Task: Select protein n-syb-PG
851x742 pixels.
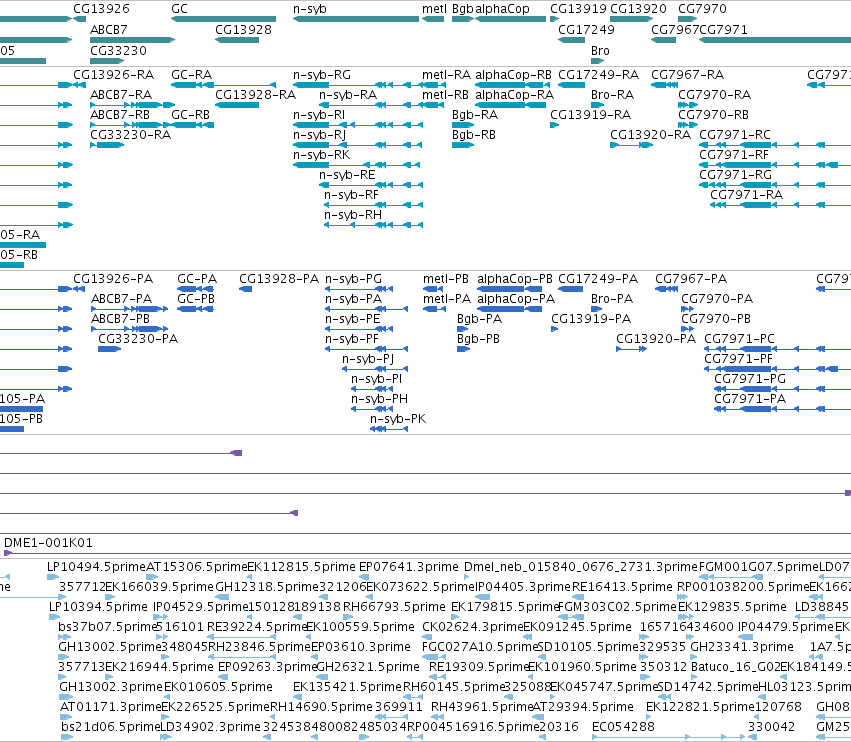Action: pos(353,278)
